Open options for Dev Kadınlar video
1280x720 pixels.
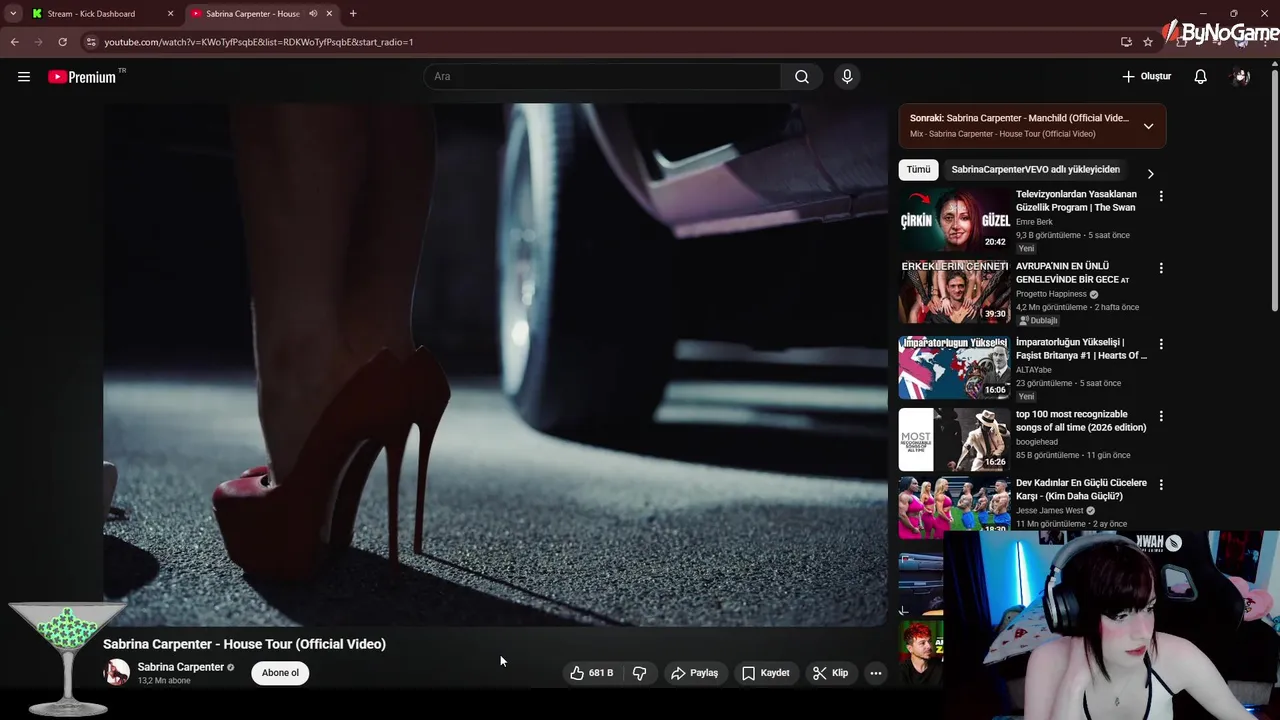(x=1161, y=484)
